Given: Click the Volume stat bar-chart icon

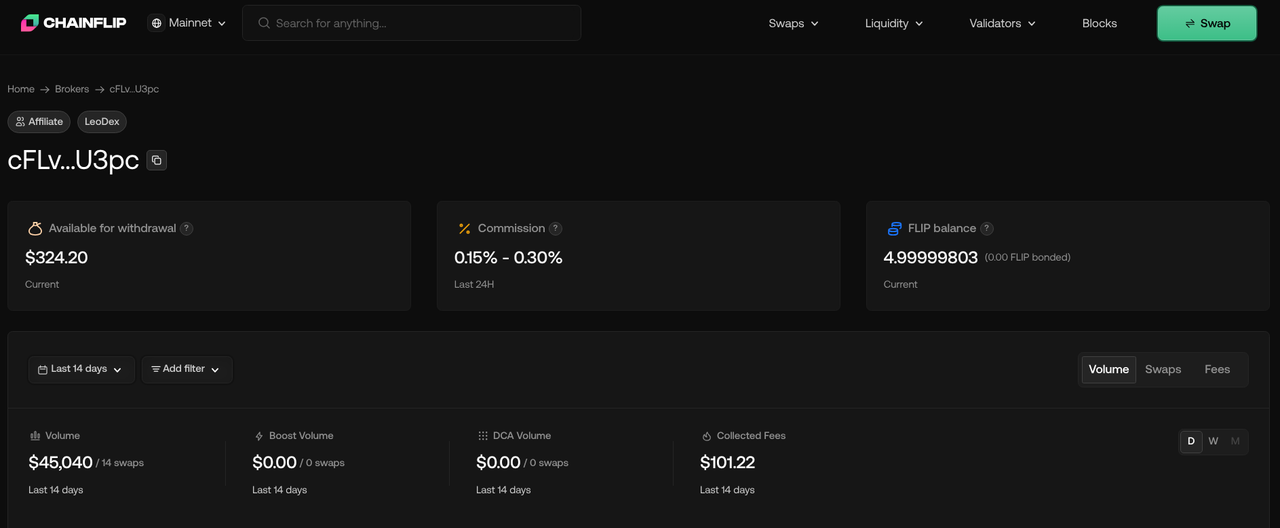Looking at the screenshot, I should click(35, 436).
